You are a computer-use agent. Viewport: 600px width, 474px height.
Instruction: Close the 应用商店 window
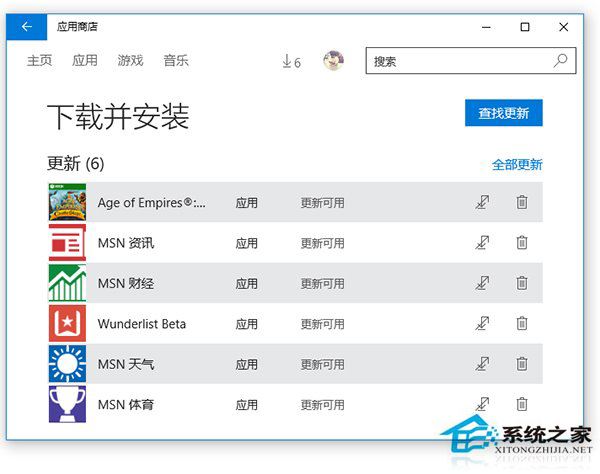[563, 27]
